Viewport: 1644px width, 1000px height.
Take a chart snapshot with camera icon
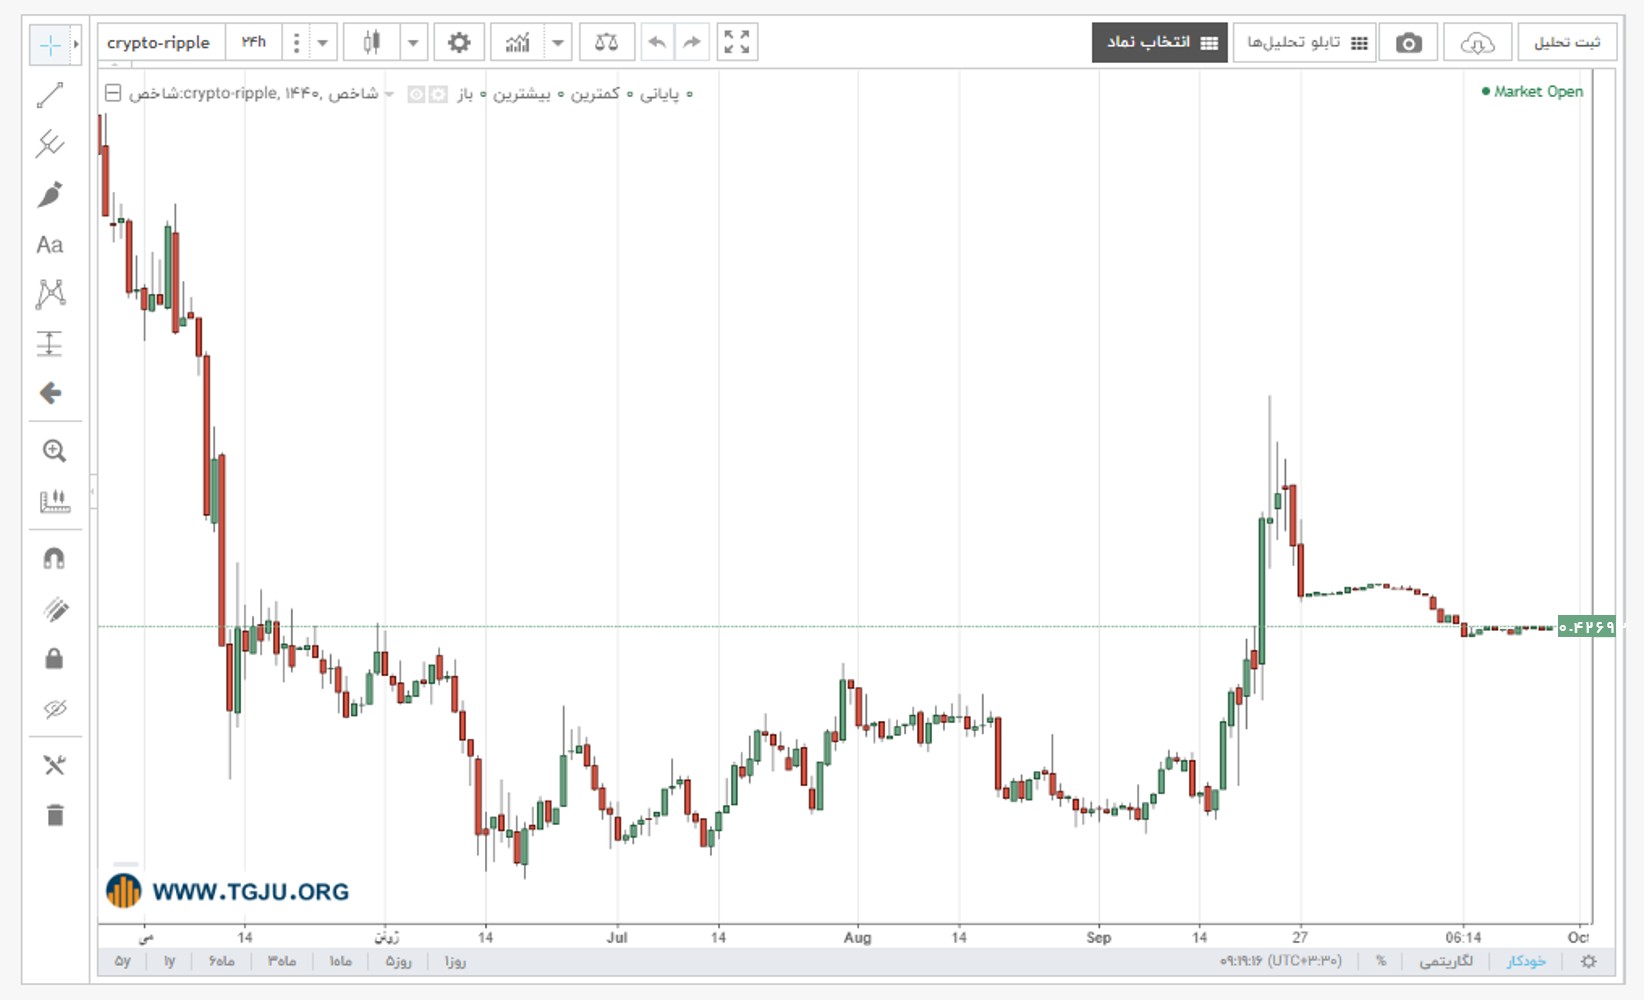pos(1409,42)
